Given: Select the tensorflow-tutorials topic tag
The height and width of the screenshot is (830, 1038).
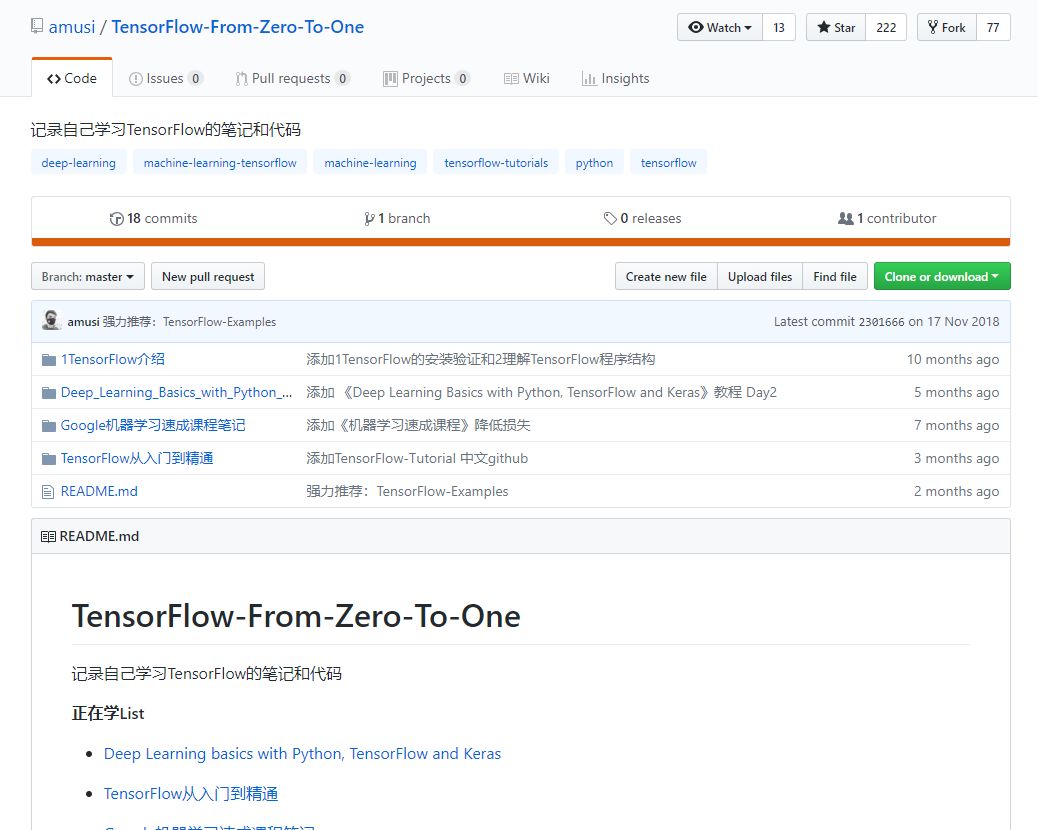Looking at the screenshot, I should pyautogui.click(x=496, y=163).
